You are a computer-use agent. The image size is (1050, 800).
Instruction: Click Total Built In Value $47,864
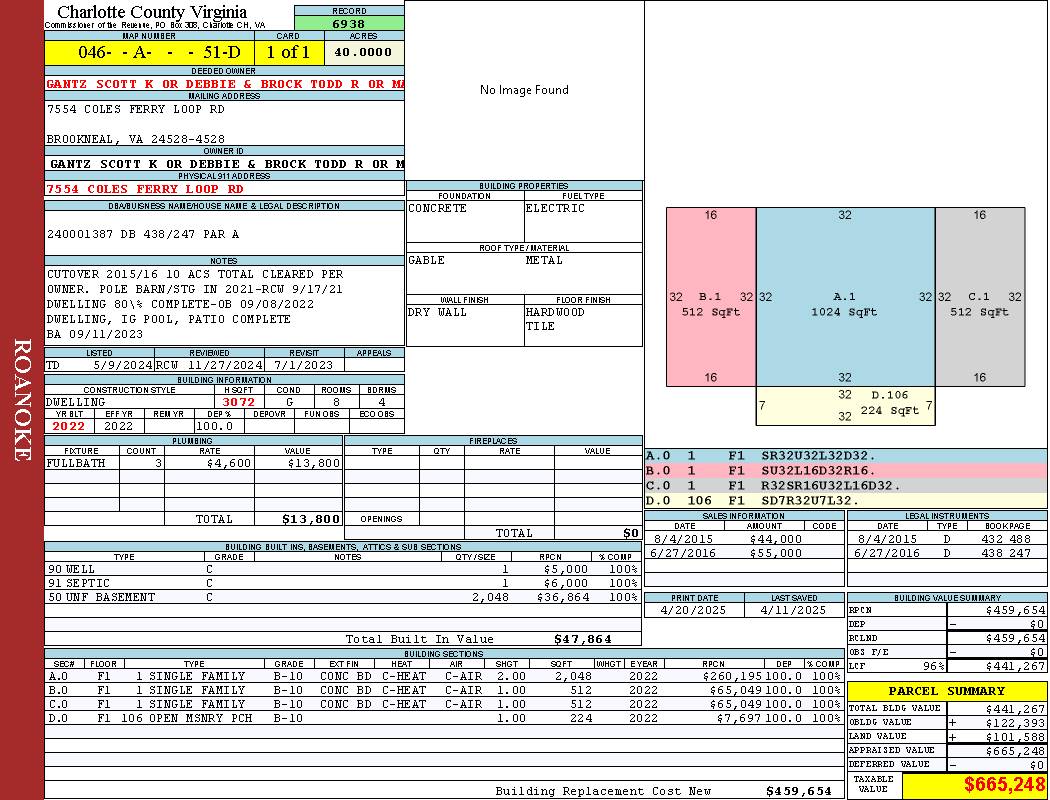click(583, 639)
